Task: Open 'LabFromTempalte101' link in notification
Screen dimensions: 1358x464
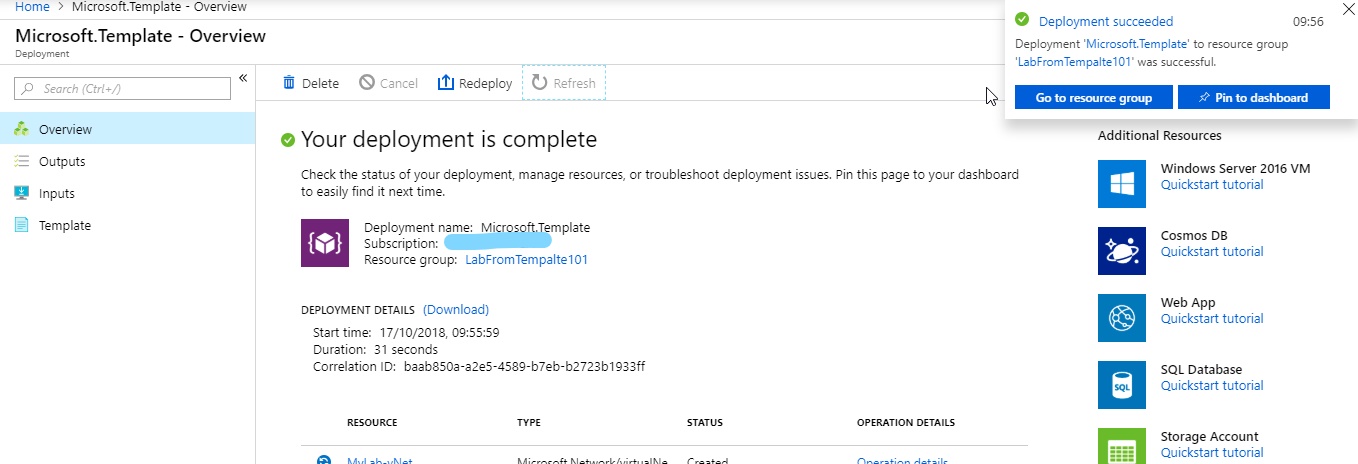Action: [x=1075, y=62]
